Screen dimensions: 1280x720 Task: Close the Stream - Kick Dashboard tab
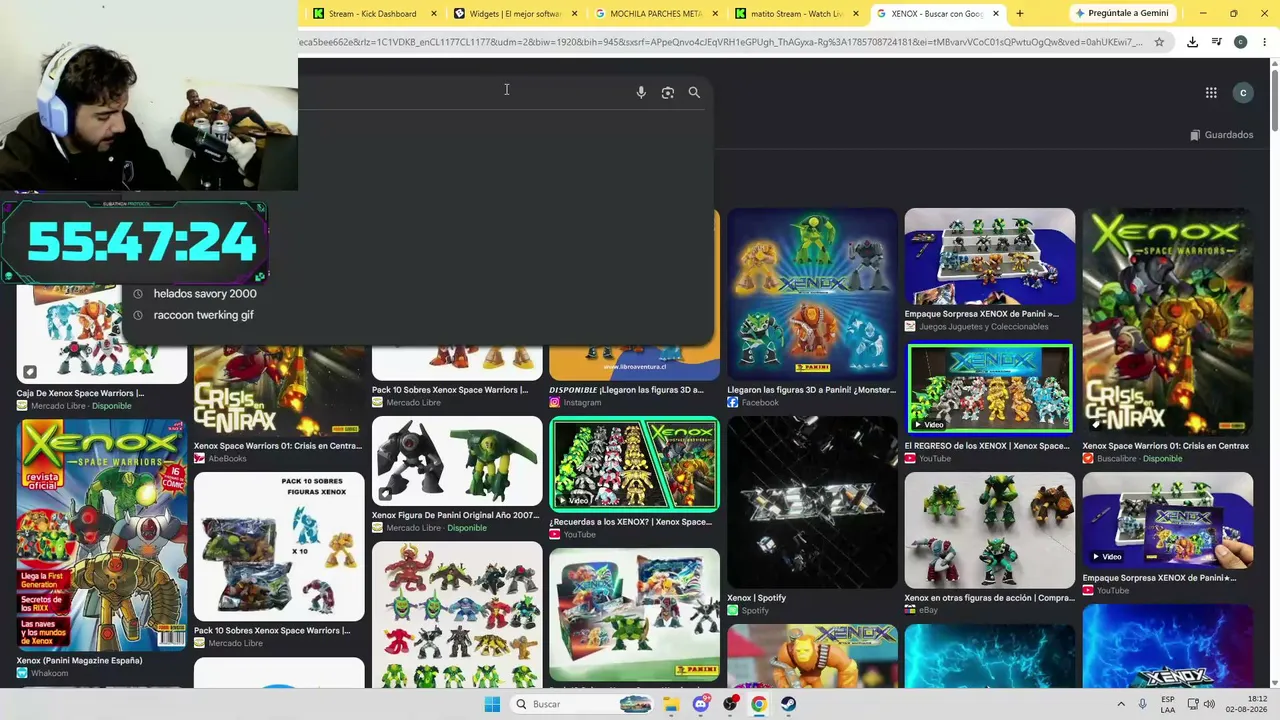[434, 14]
